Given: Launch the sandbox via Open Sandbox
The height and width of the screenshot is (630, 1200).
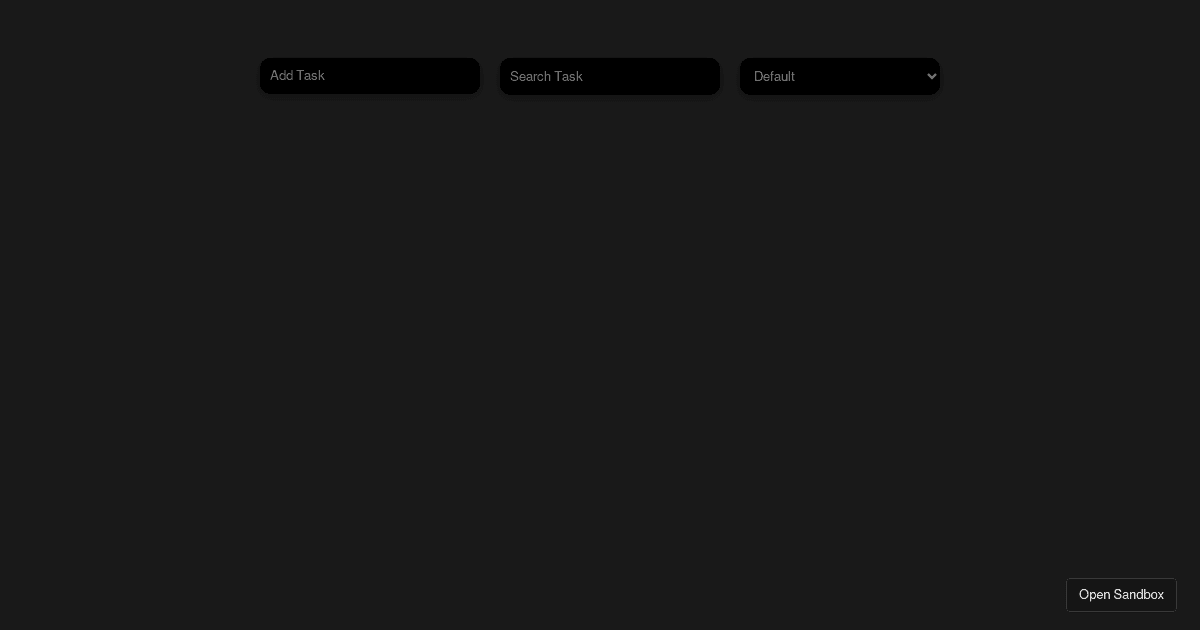Looking at the screenshot, I should (1121, 595).
